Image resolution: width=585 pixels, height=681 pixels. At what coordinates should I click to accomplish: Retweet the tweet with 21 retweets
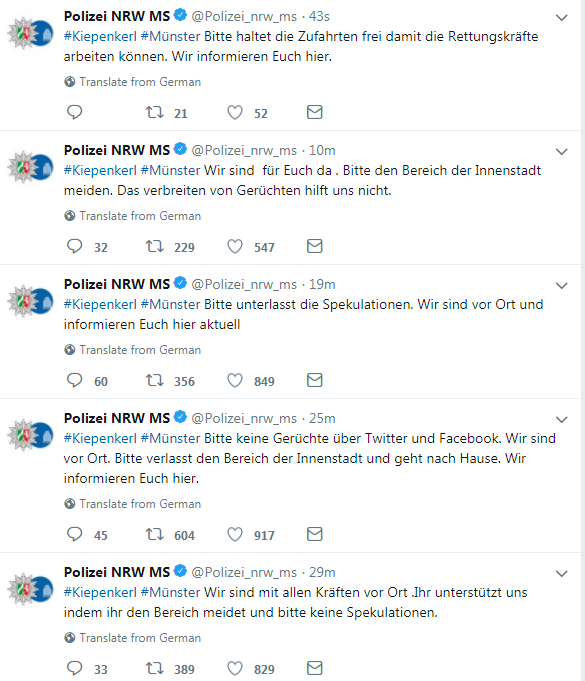(154, 112)
